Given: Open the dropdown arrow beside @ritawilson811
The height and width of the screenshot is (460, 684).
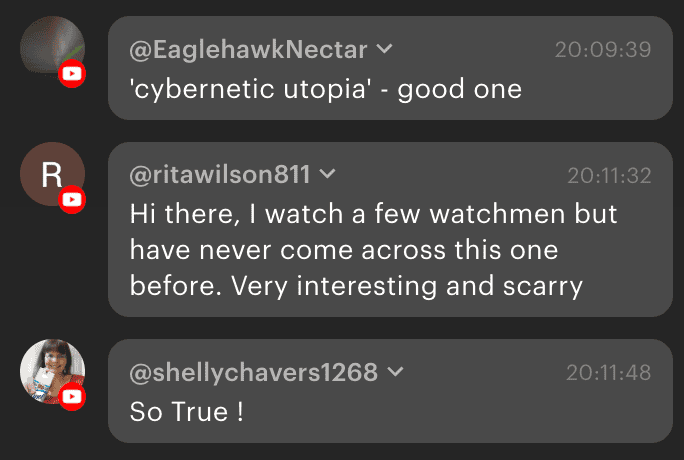Looking at the screenshot, I should coord(327,175).
